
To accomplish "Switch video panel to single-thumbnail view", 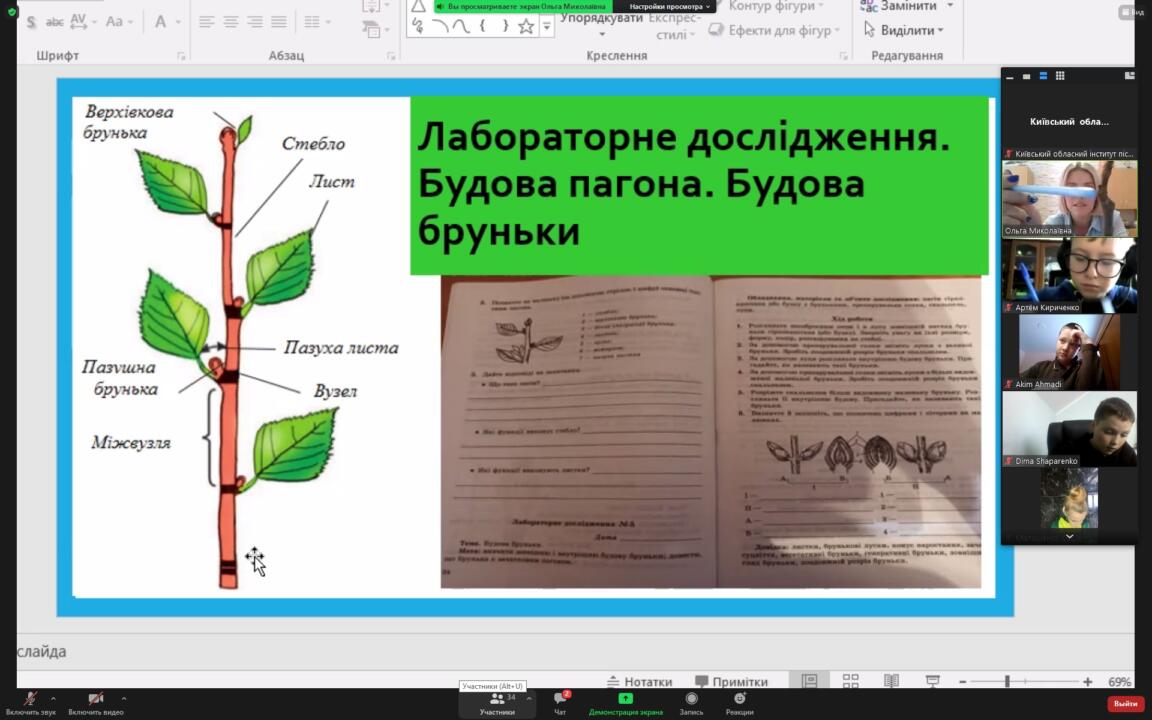I will pyautogui.click(x=1026, y=76).
